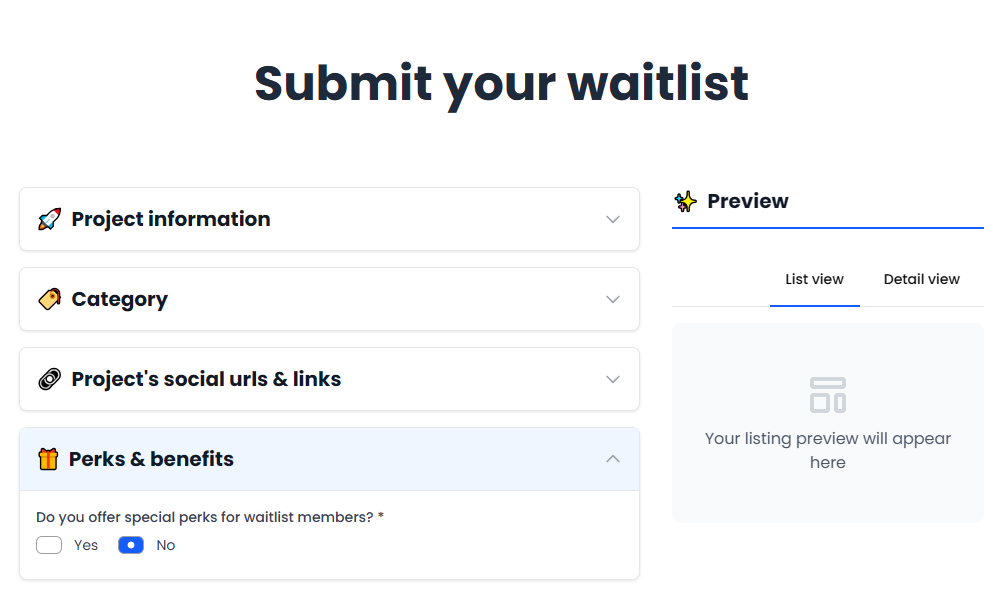Image resolution: width=1001 pixels, height=593 pixels.
Task: Select the Yes radio for special perks
Action: pos(49,545)
